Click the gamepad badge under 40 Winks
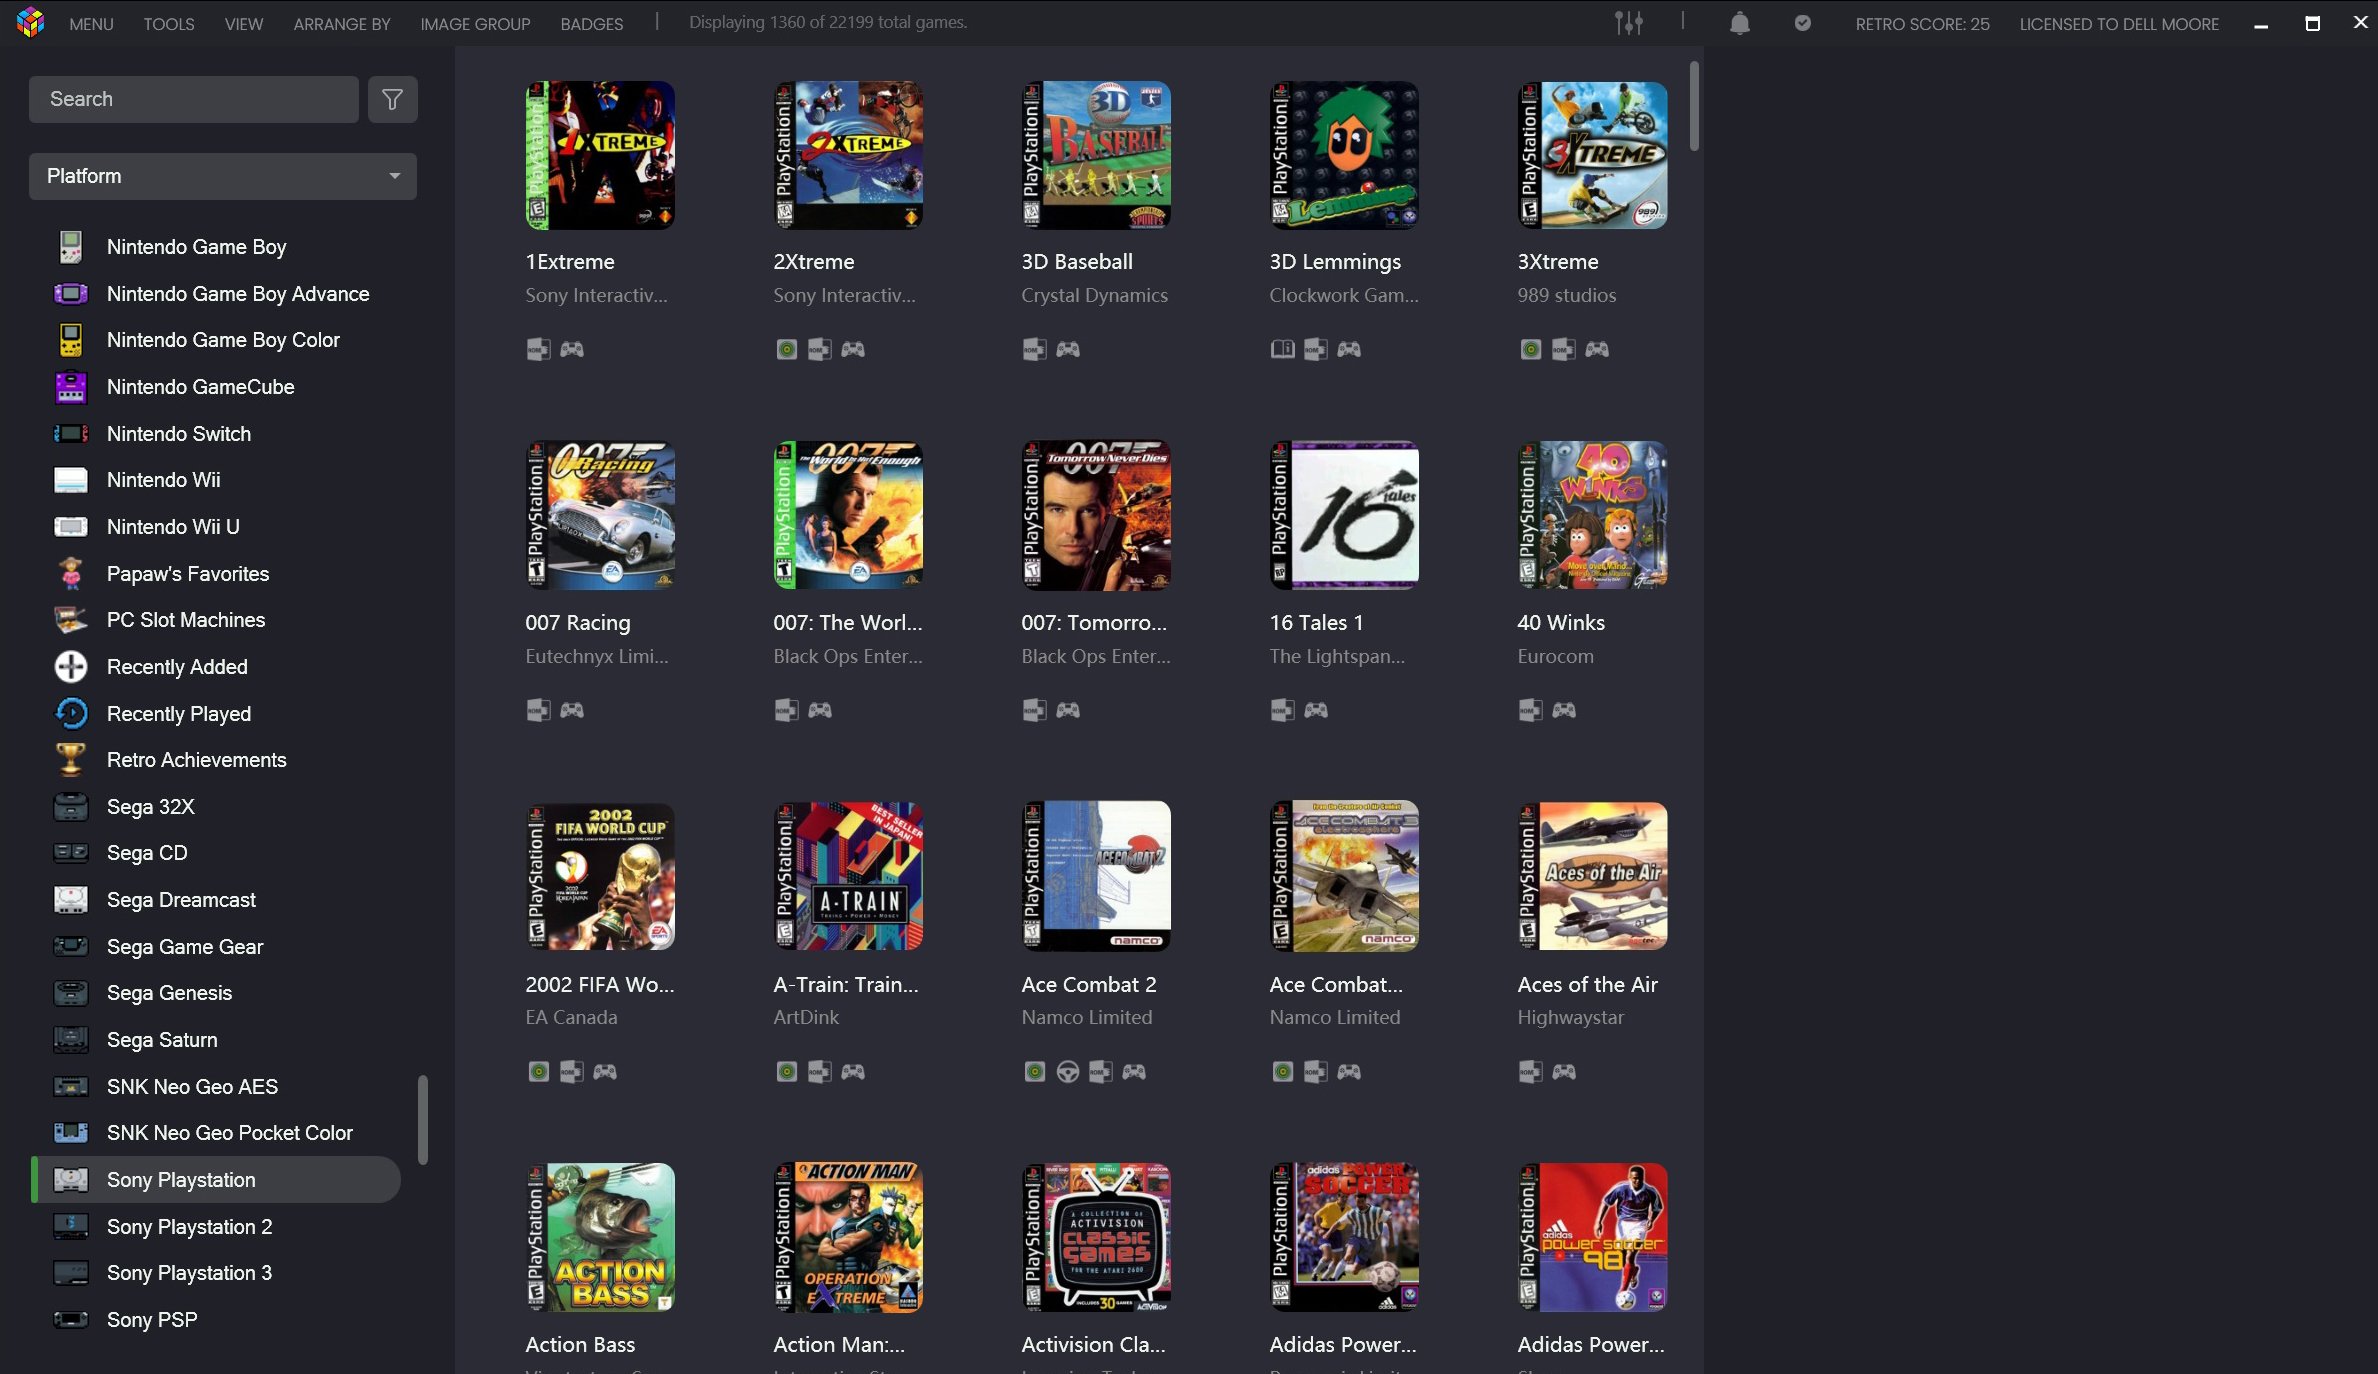 pyautogui.click(x=1564, y=710)
